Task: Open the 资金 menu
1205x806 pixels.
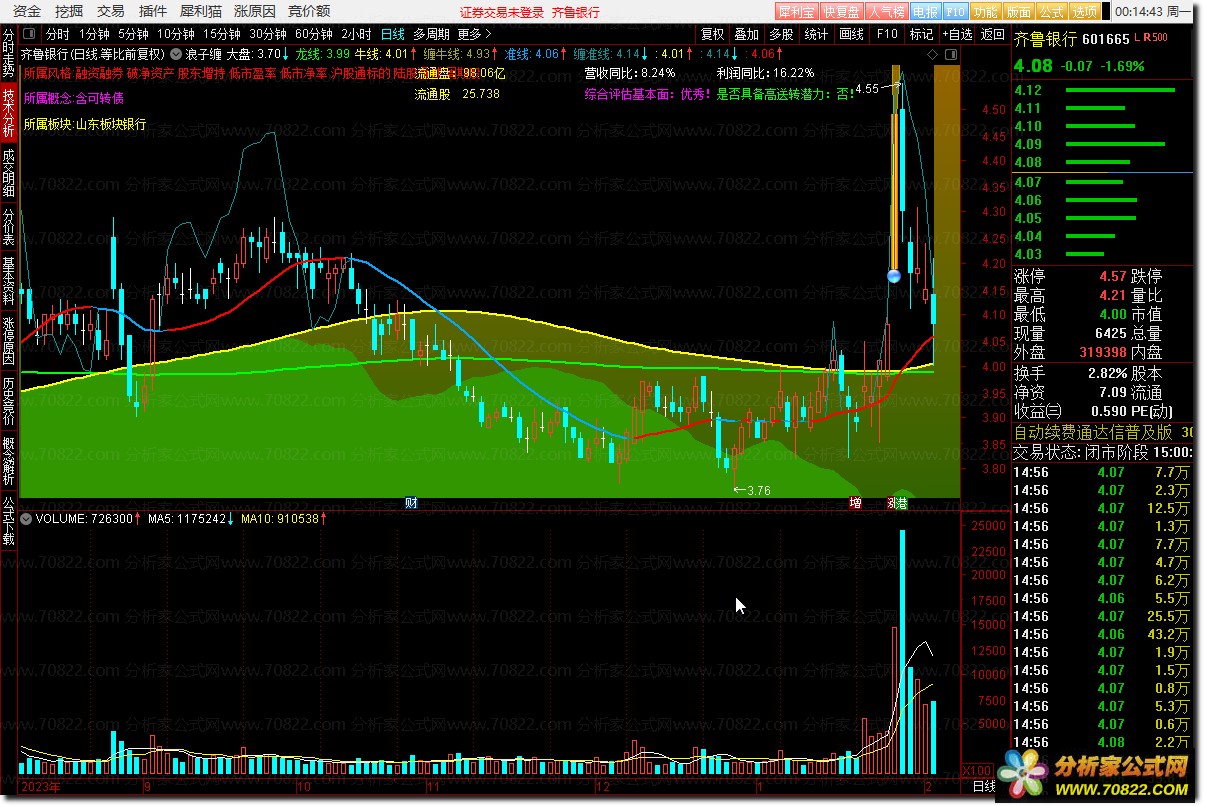Action: pyautogui.click(x=28, y=11)
